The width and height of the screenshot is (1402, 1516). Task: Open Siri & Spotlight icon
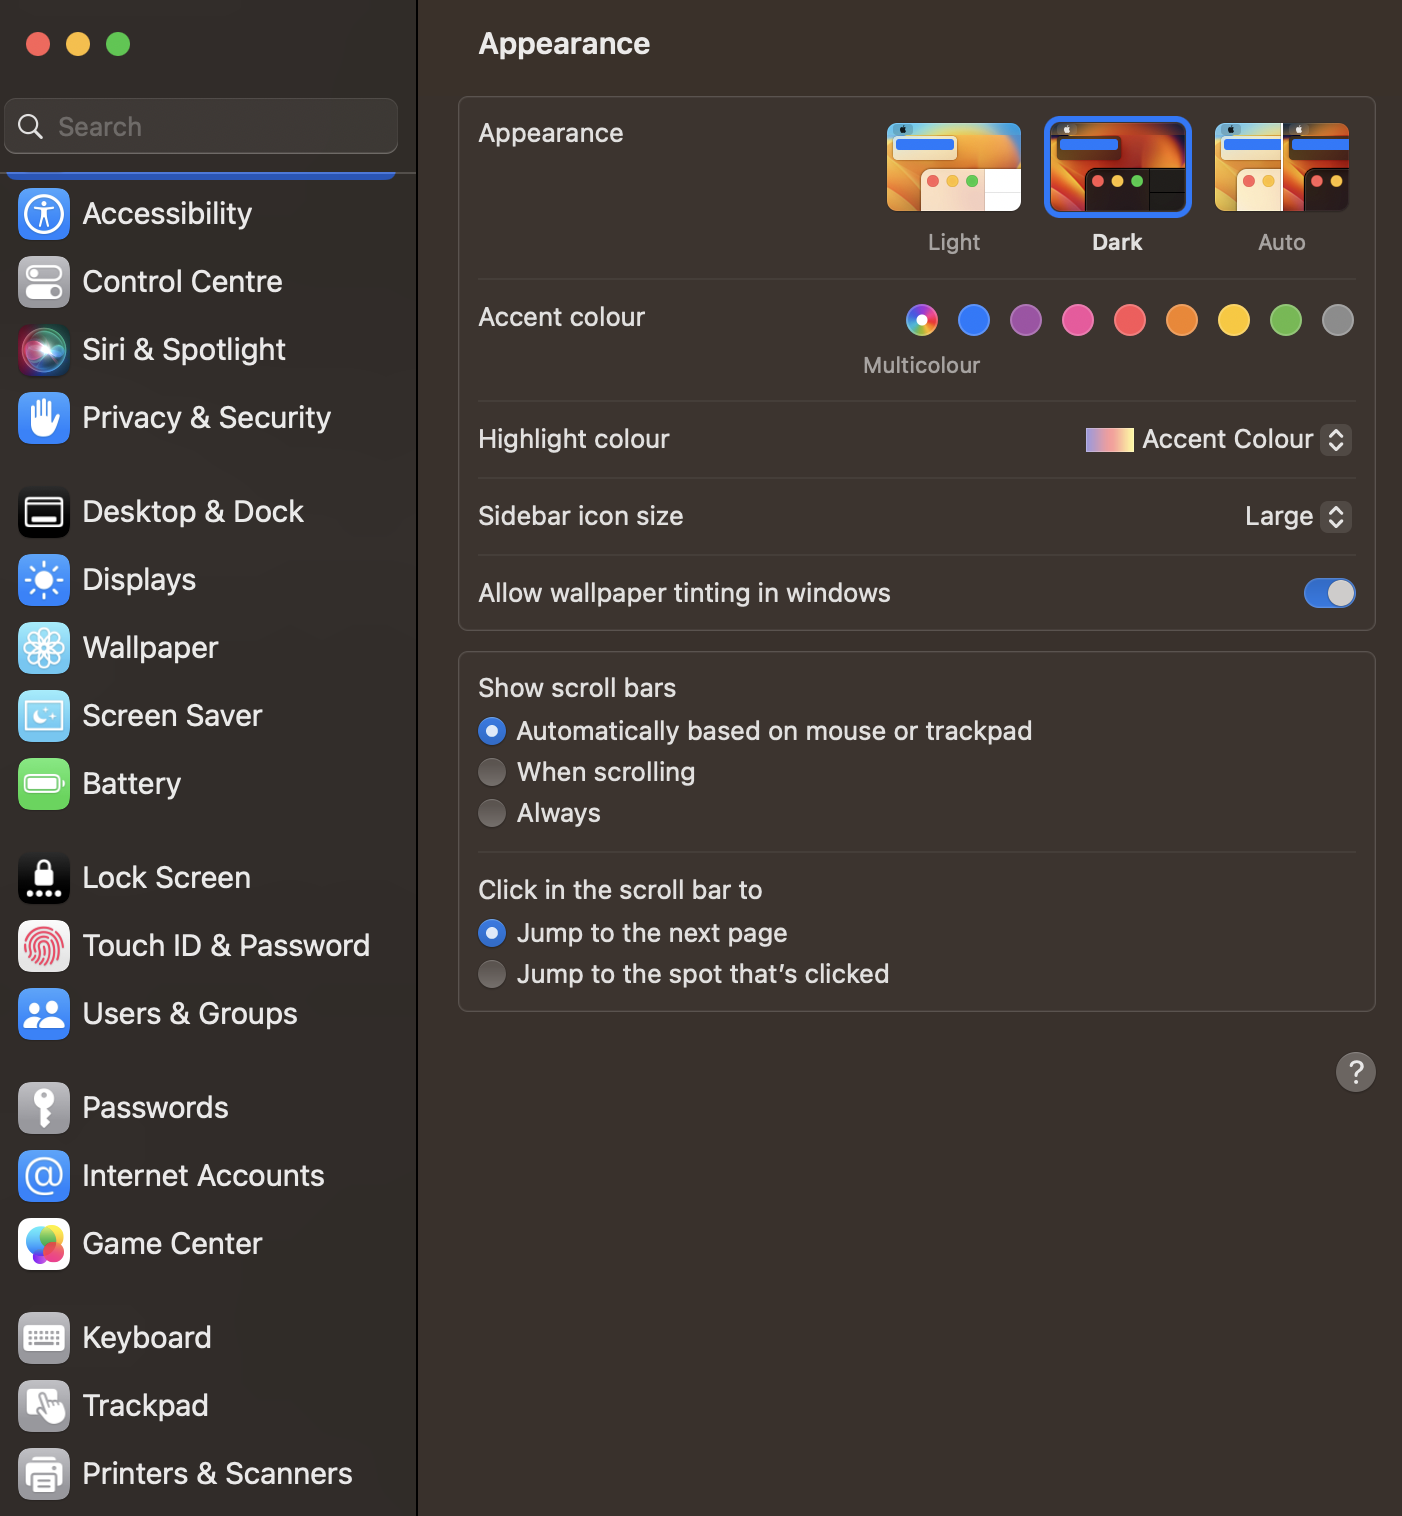point(44,350)
